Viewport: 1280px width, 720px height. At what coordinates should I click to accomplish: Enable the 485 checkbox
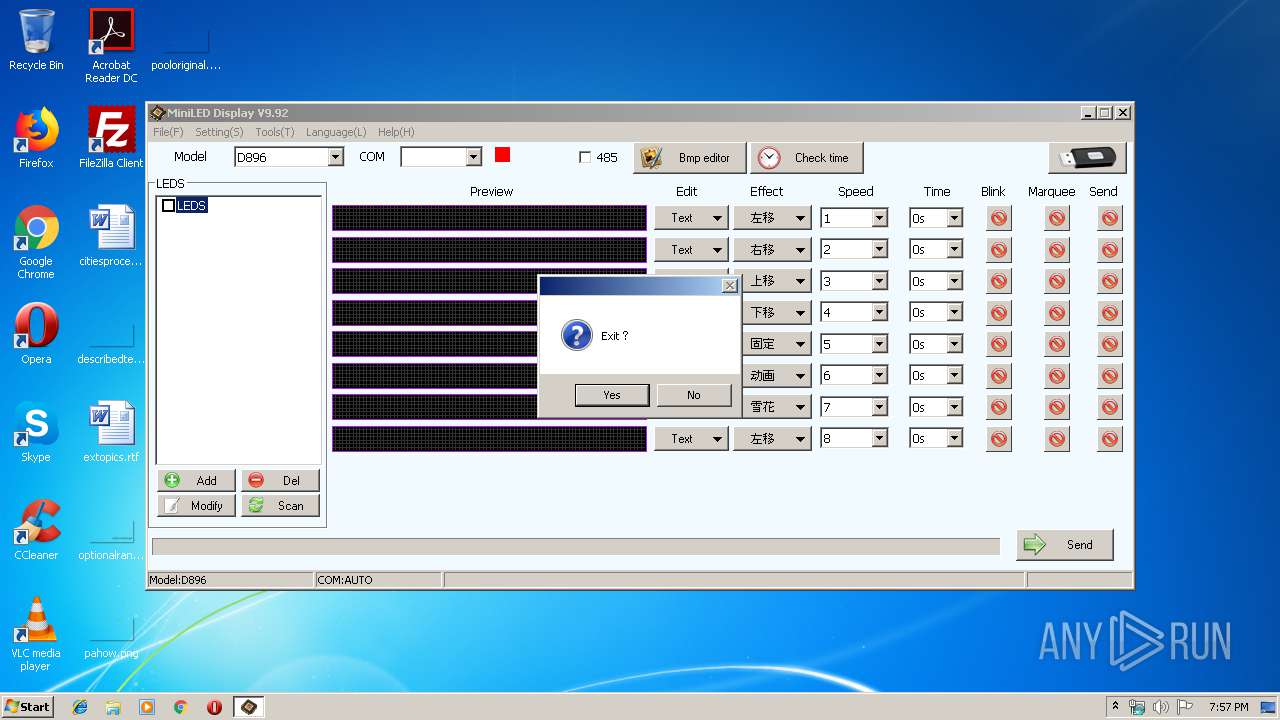point(585,157)
